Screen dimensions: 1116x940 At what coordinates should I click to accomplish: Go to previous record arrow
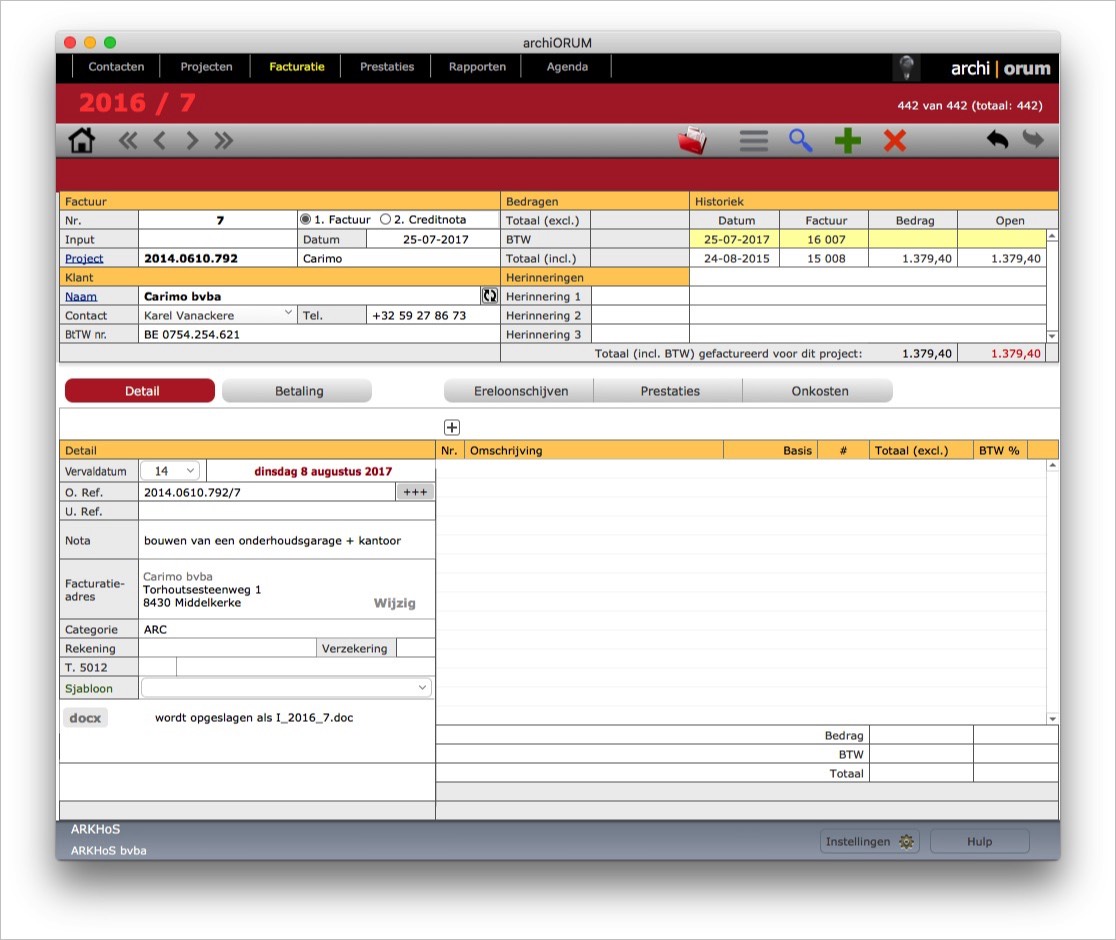tap(160, 140)
